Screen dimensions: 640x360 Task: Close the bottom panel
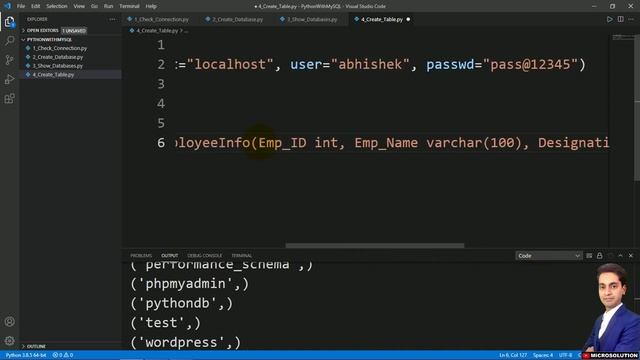tap(631, 256)
